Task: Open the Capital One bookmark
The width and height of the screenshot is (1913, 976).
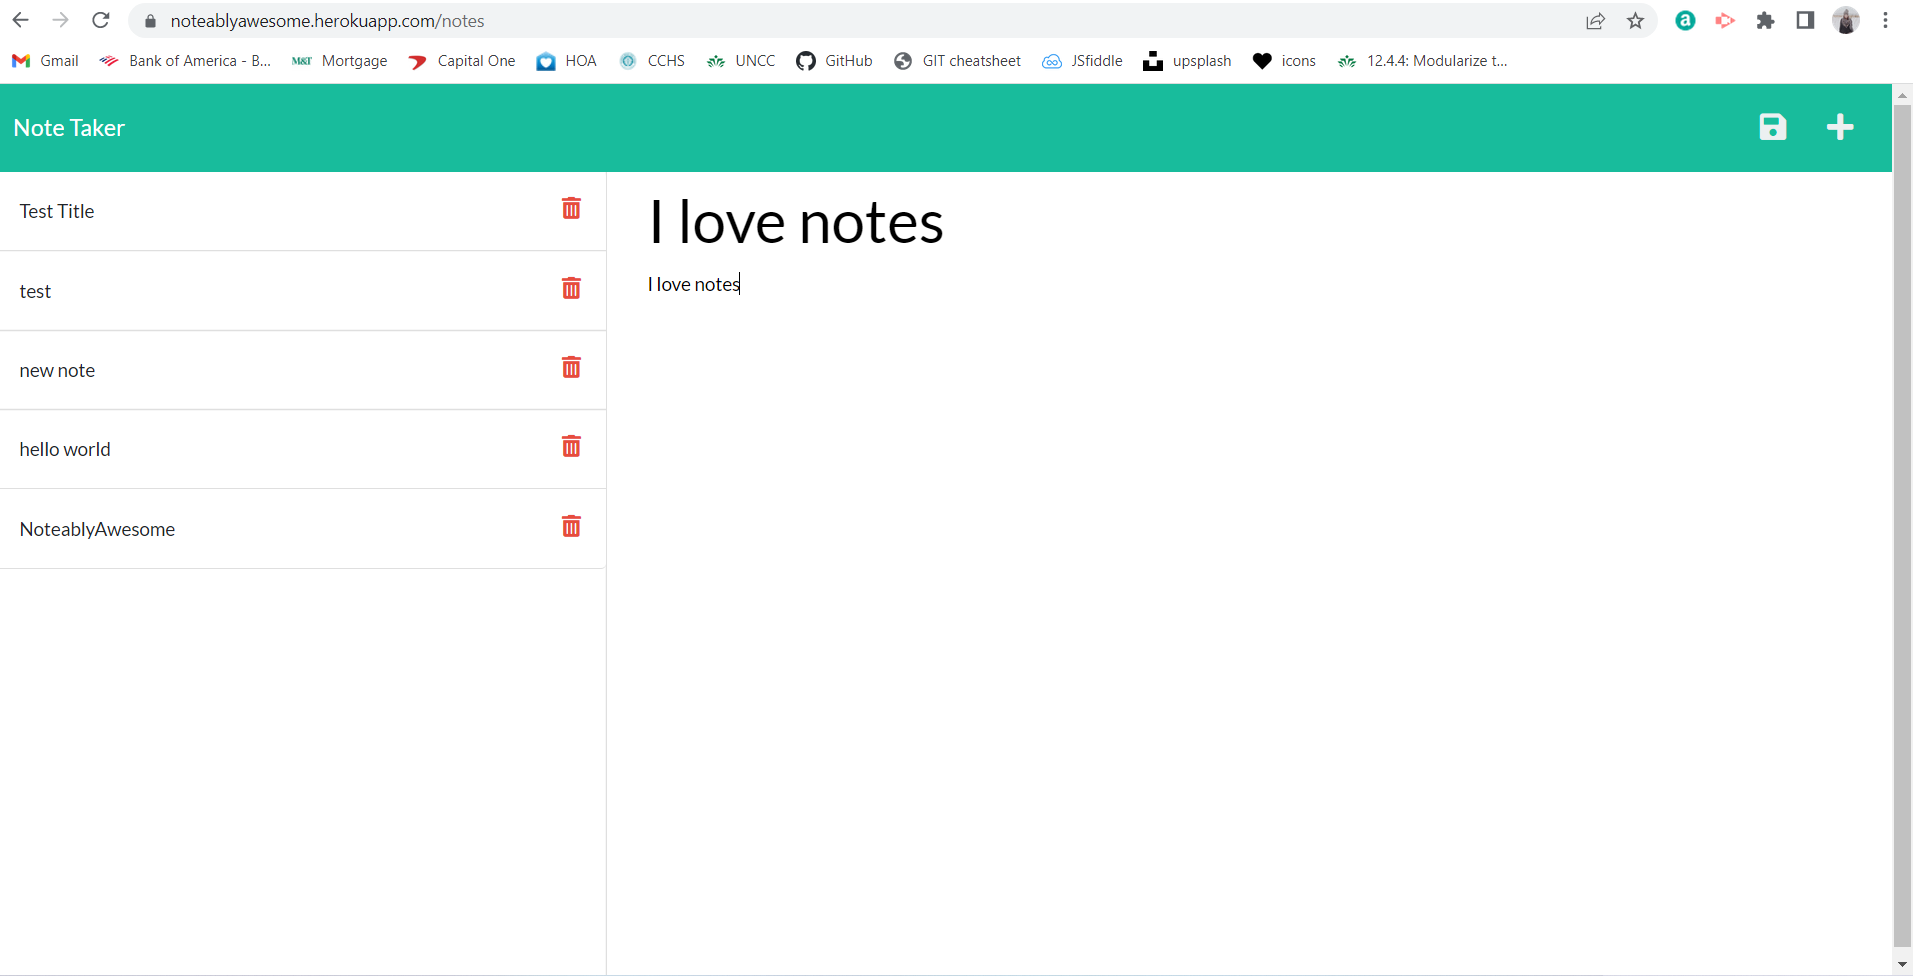Action: point(461,61)
